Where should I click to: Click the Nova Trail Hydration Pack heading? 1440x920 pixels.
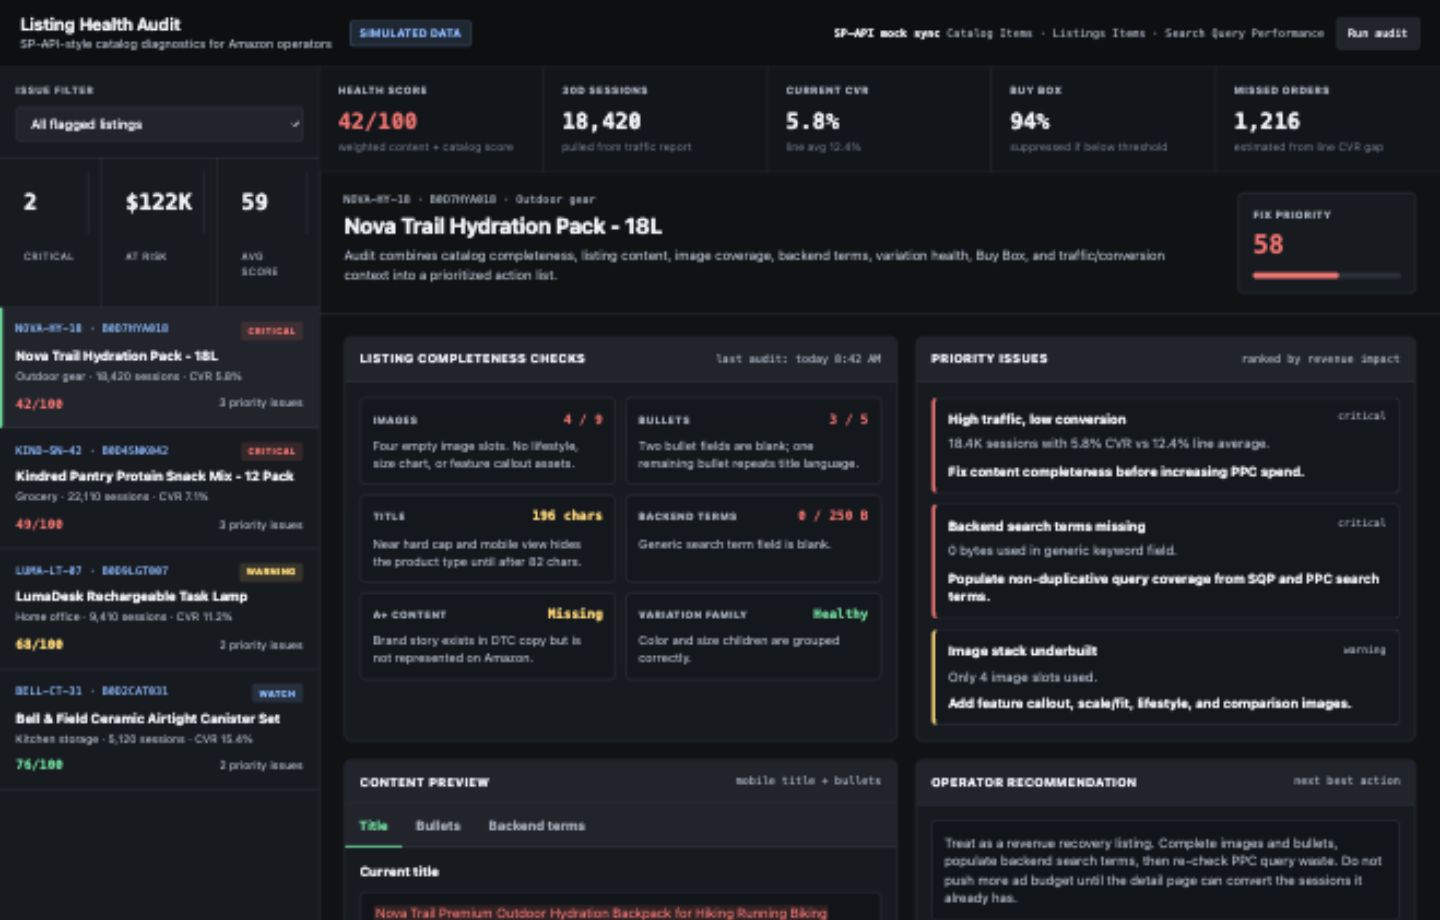(503, 226)
